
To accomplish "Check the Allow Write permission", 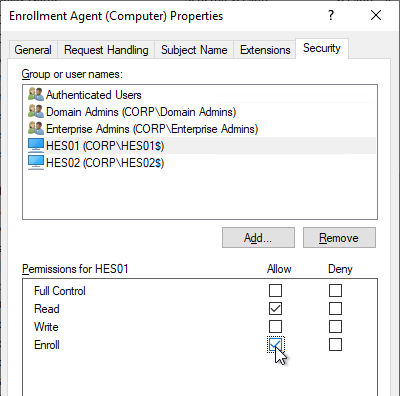I will click(x=275, y=327).
